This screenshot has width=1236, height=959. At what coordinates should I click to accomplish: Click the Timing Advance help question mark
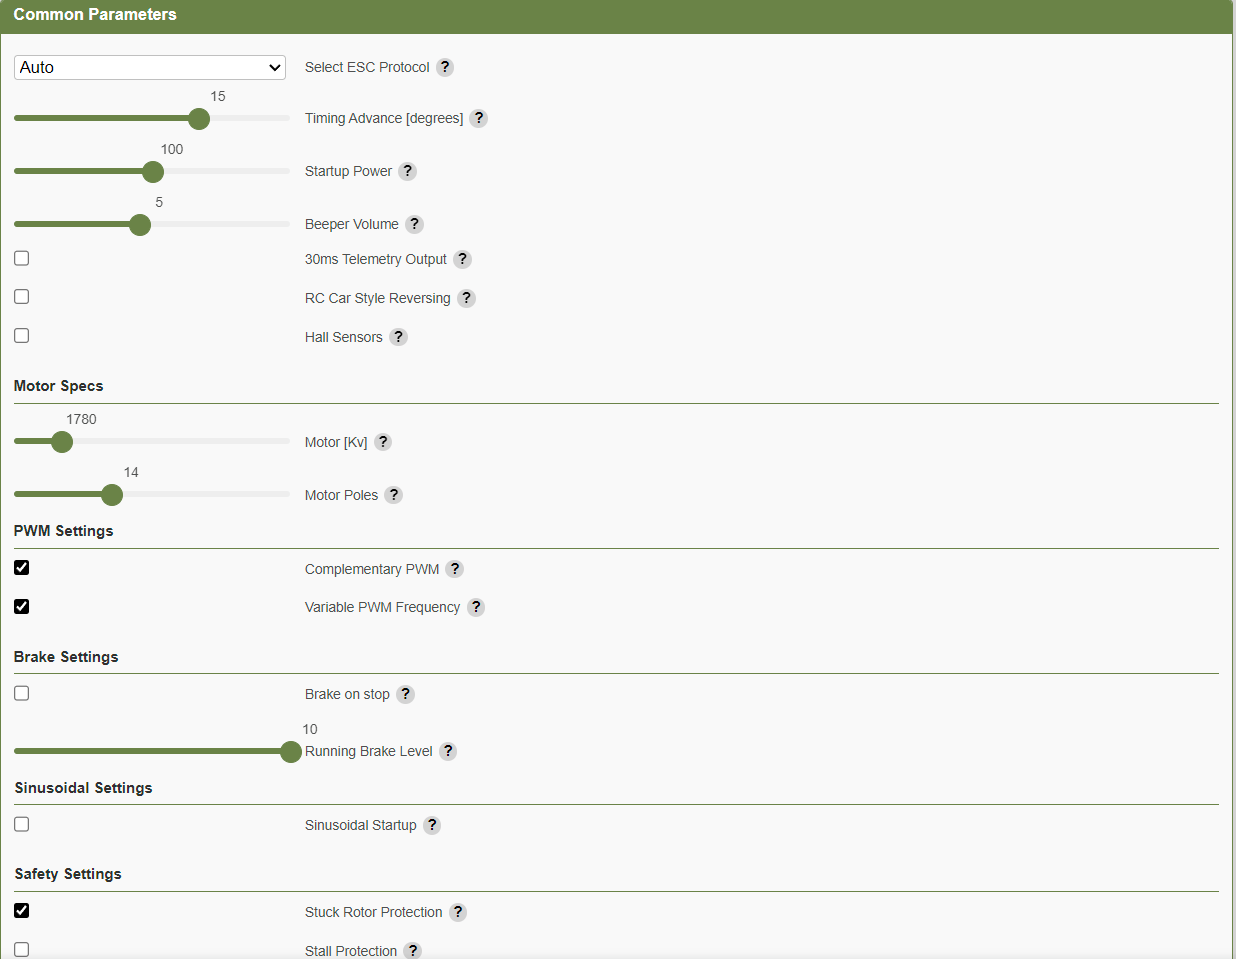point(479,118)
